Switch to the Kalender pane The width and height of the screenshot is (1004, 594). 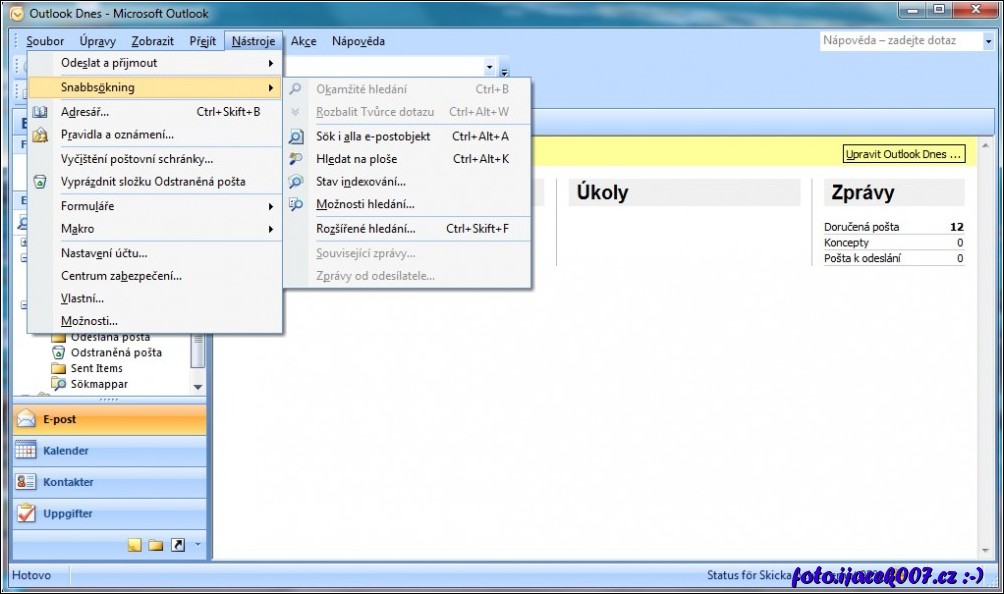pos(66,451)
